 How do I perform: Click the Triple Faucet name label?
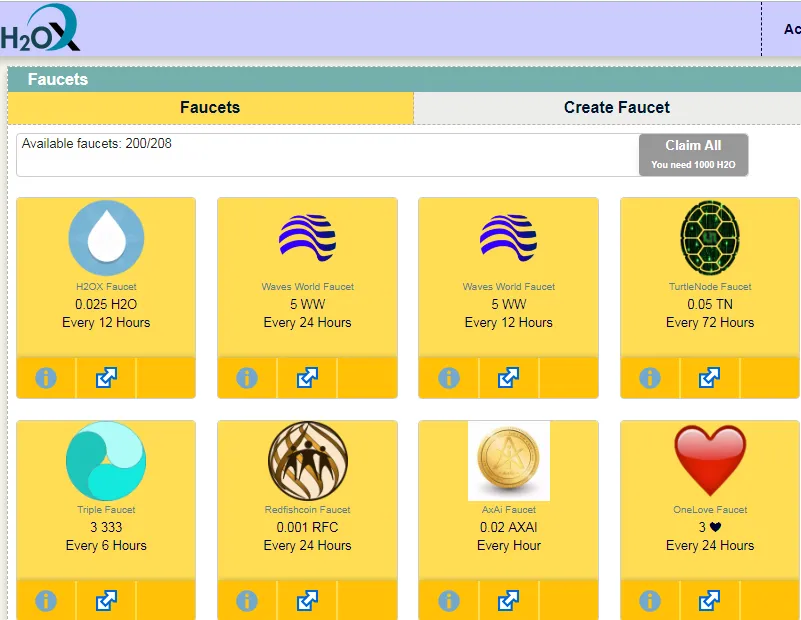pos(106,509)
